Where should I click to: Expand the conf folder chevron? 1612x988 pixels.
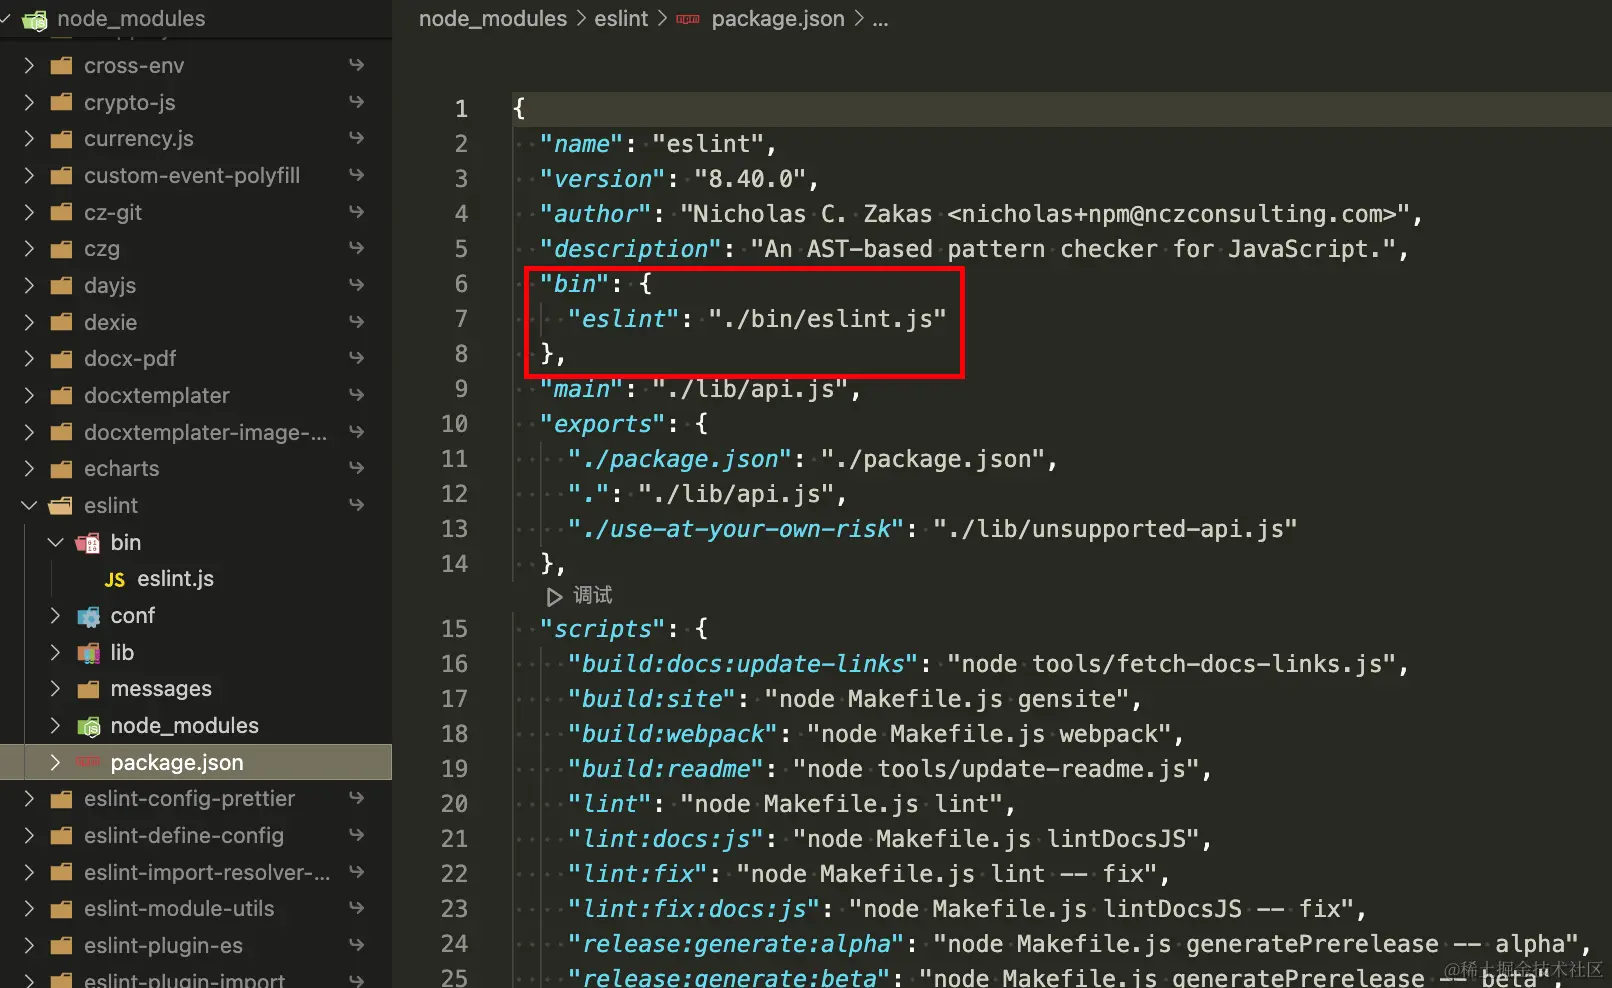pyautogui.click(x=56, y=615)
